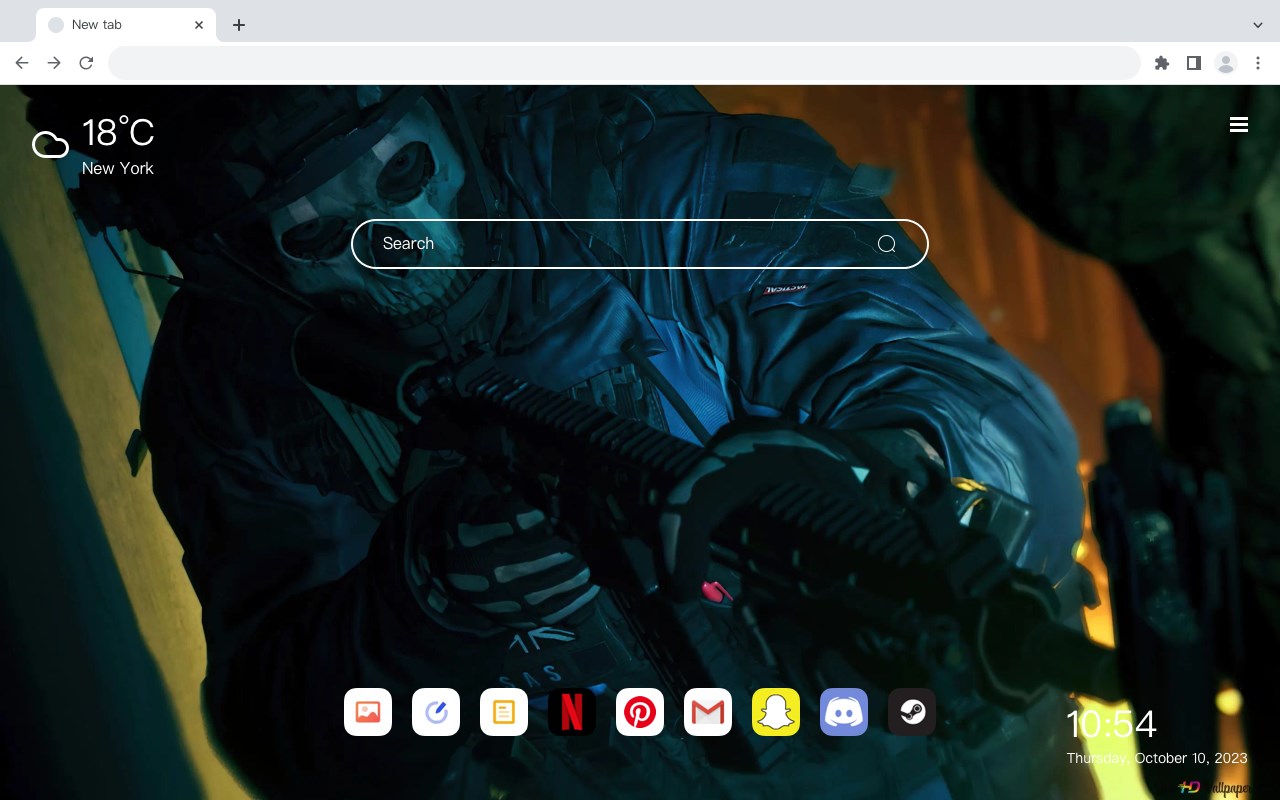Open the blue circular task shortcut icon
1280x800 pixels.
436,712
